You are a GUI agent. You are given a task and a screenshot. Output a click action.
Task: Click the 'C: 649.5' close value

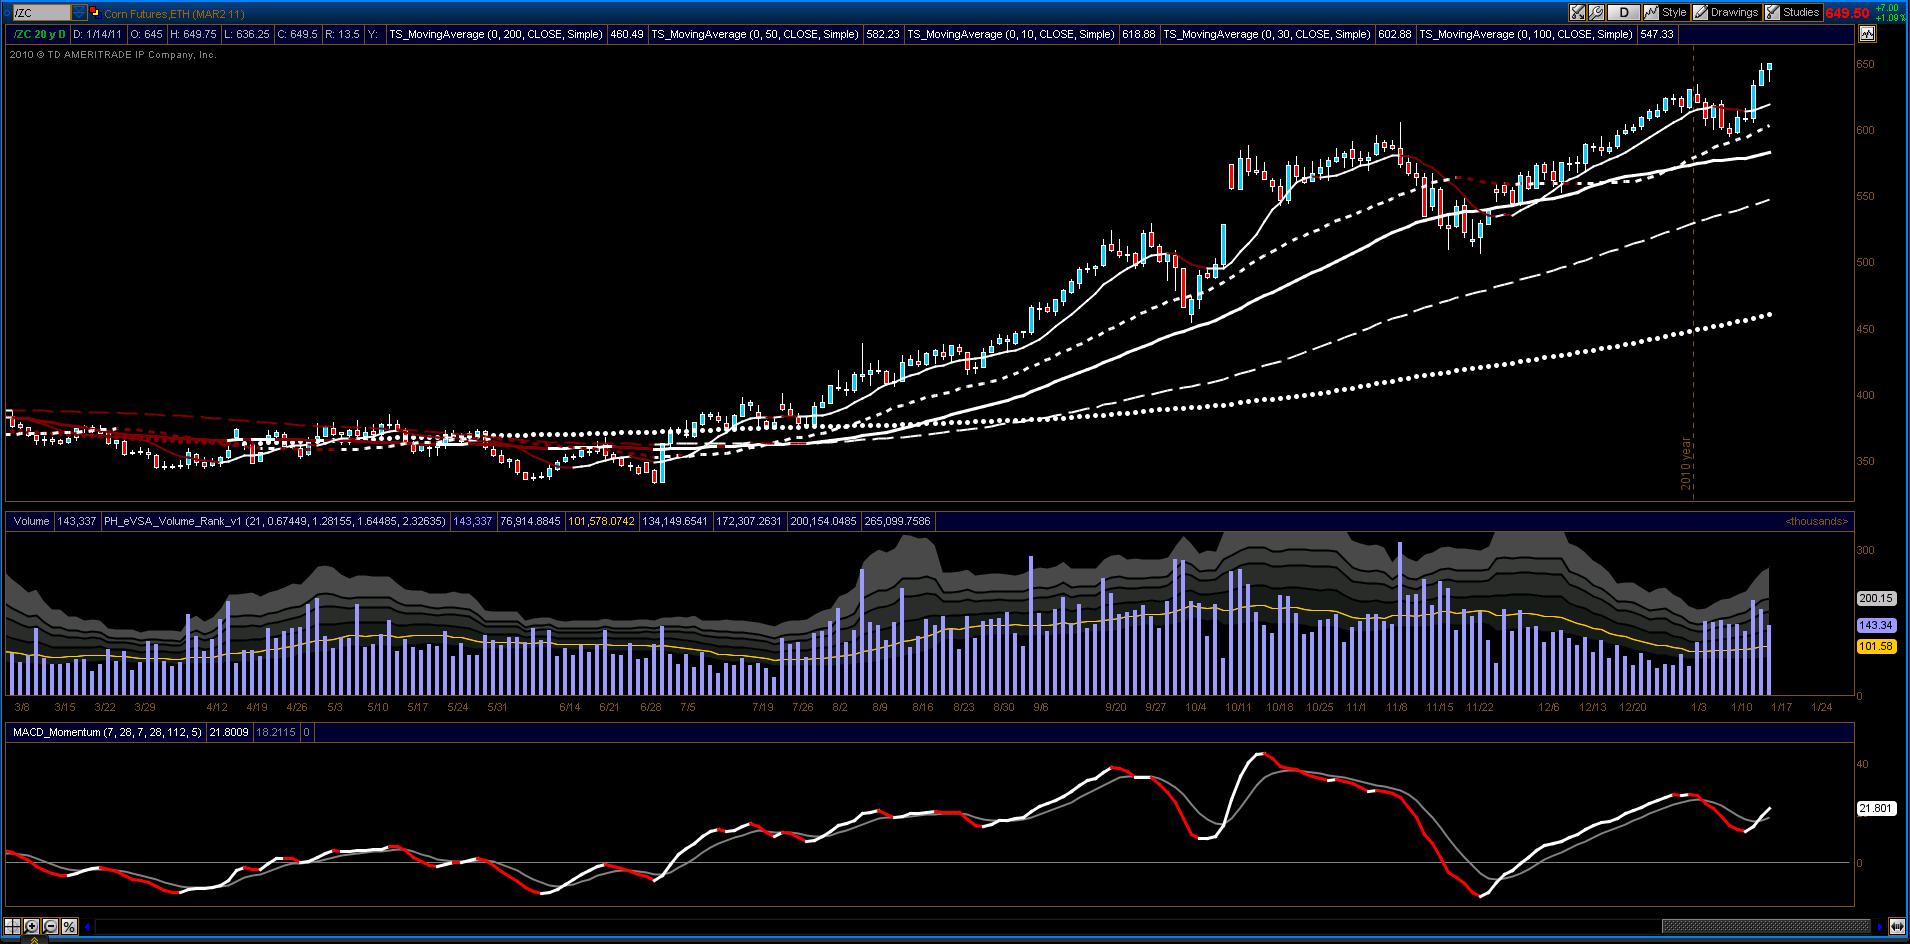click(297, 34)
